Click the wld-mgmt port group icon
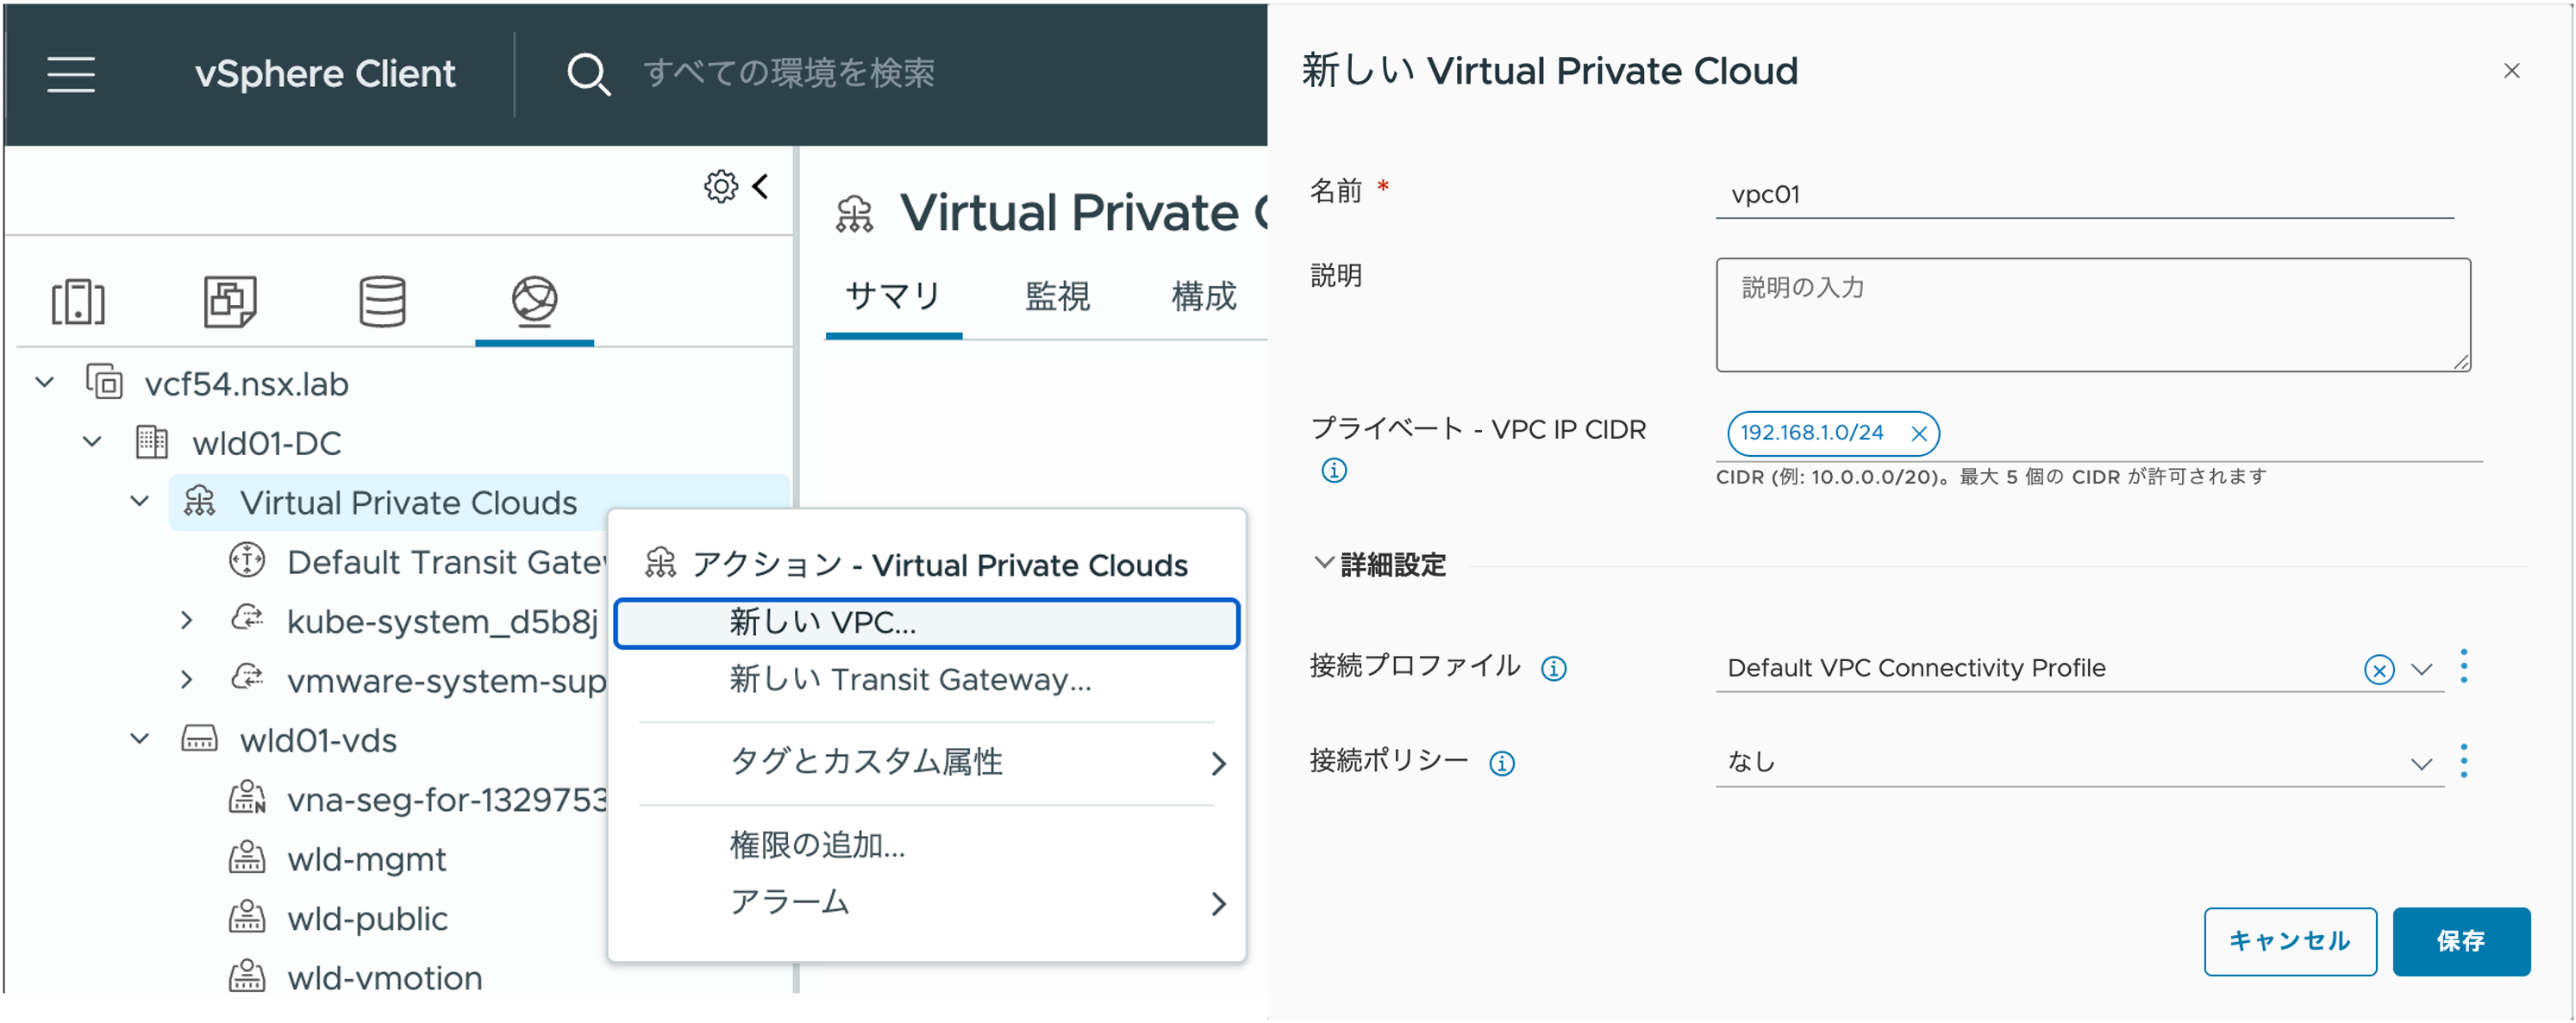 pyautogui.click(x=247, y=857)
